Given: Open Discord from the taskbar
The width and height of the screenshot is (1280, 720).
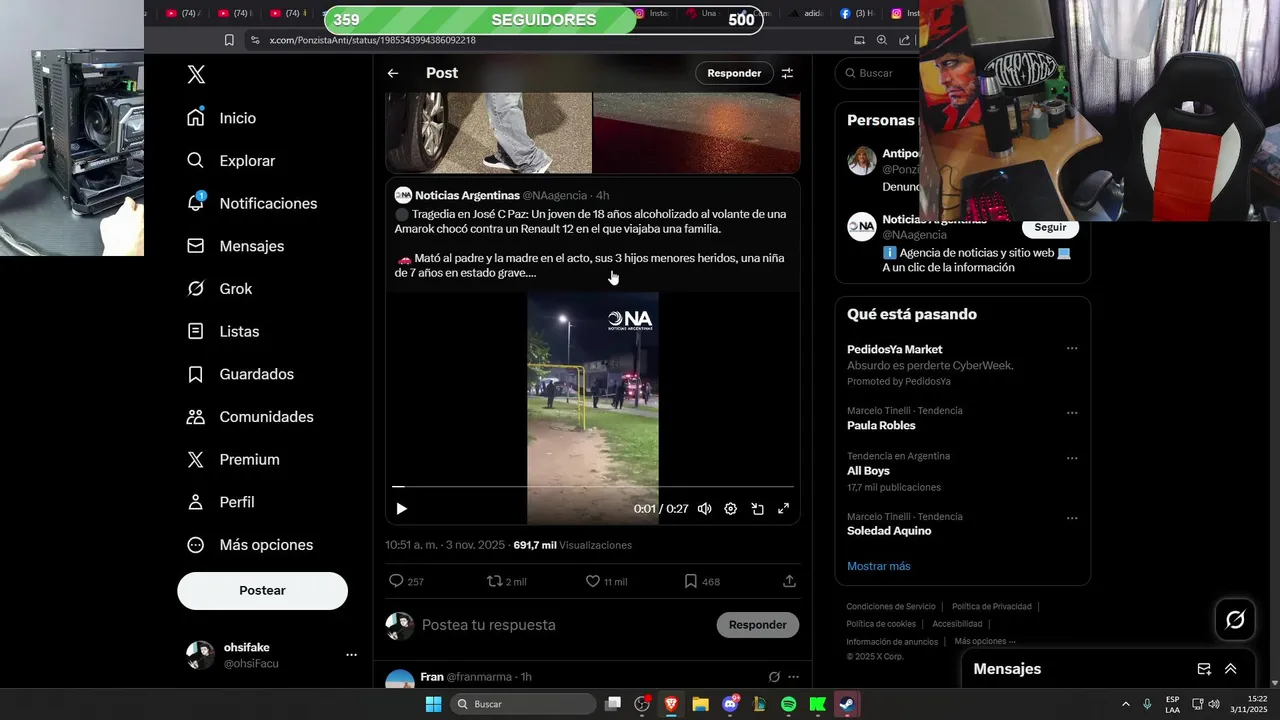Looking at the screenshot, I should click(730, 704).
